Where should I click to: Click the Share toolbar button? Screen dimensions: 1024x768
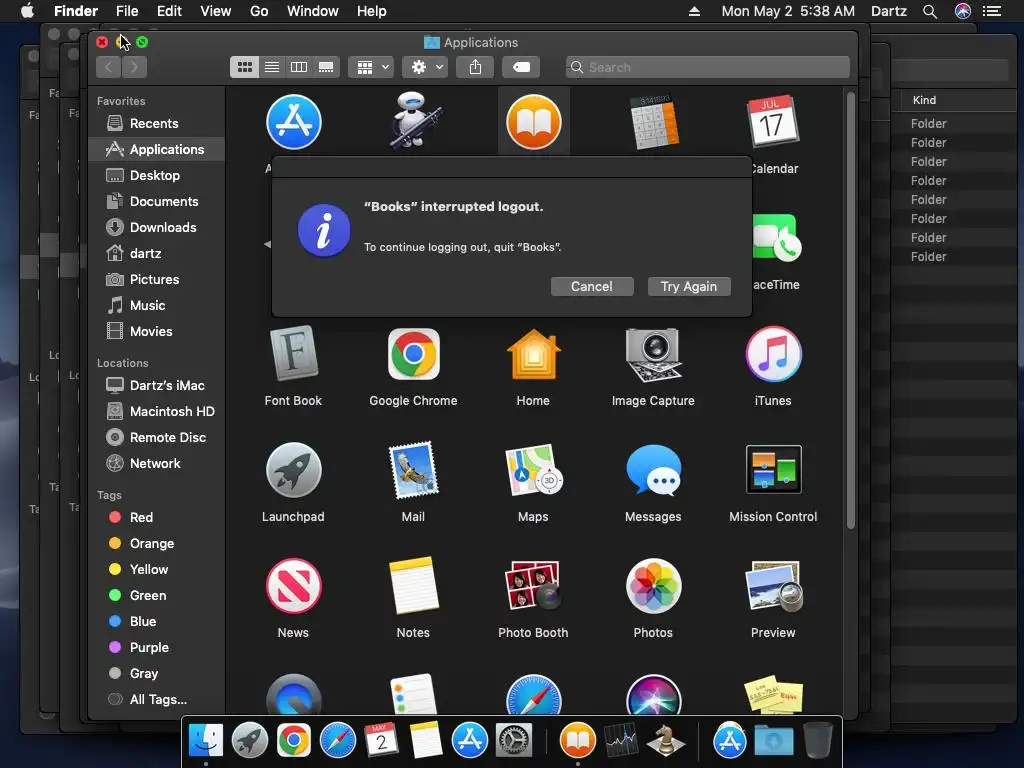[x=475, y=67]
